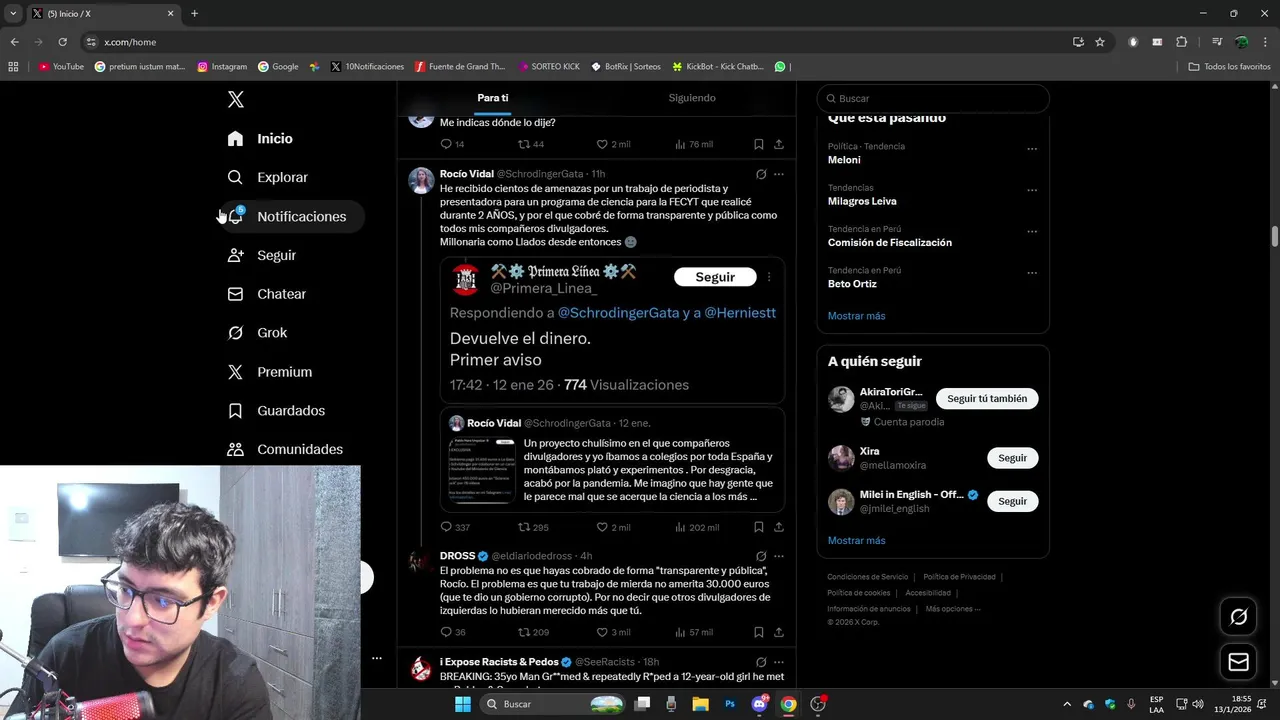
Task: Switch to the Para ti tab
Action: click(493, 98)
